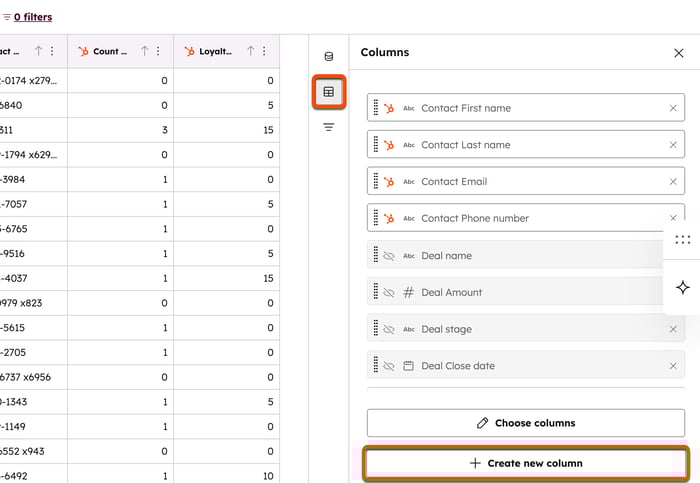Open first truncated column options menu
Viewport: 700px width, 483px height.
[x=52, y=51]
